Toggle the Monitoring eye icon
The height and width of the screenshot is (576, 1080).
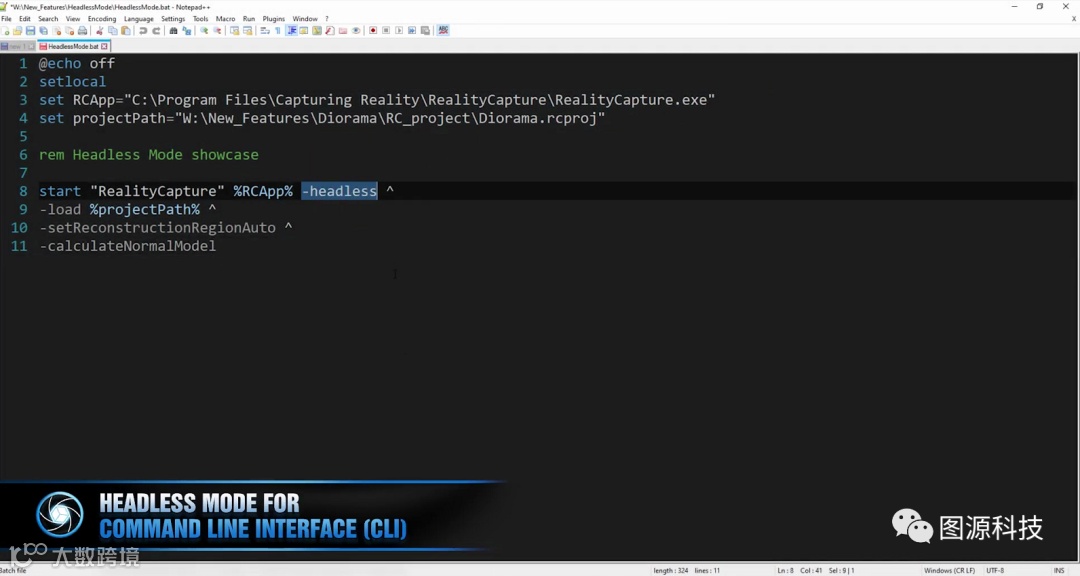[x=356, y=30]
